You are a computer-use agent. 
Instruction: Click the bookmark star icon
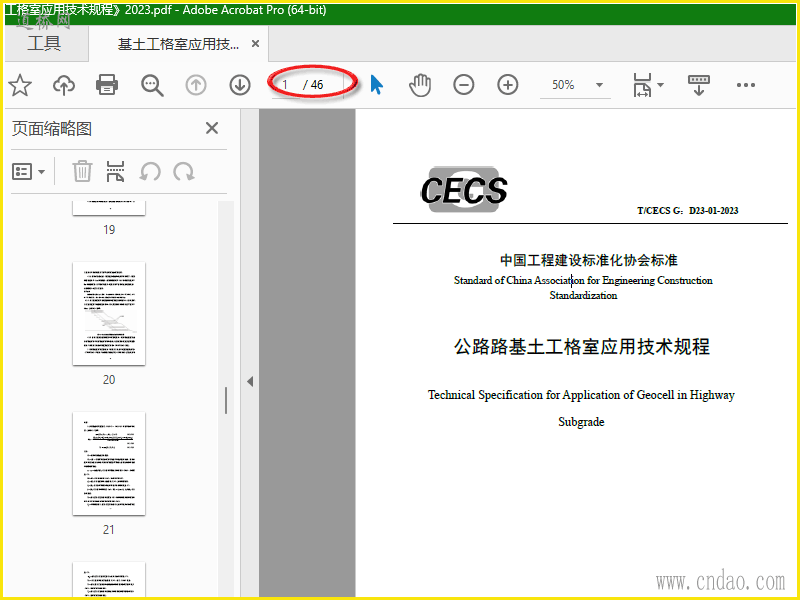coord(20,85)
